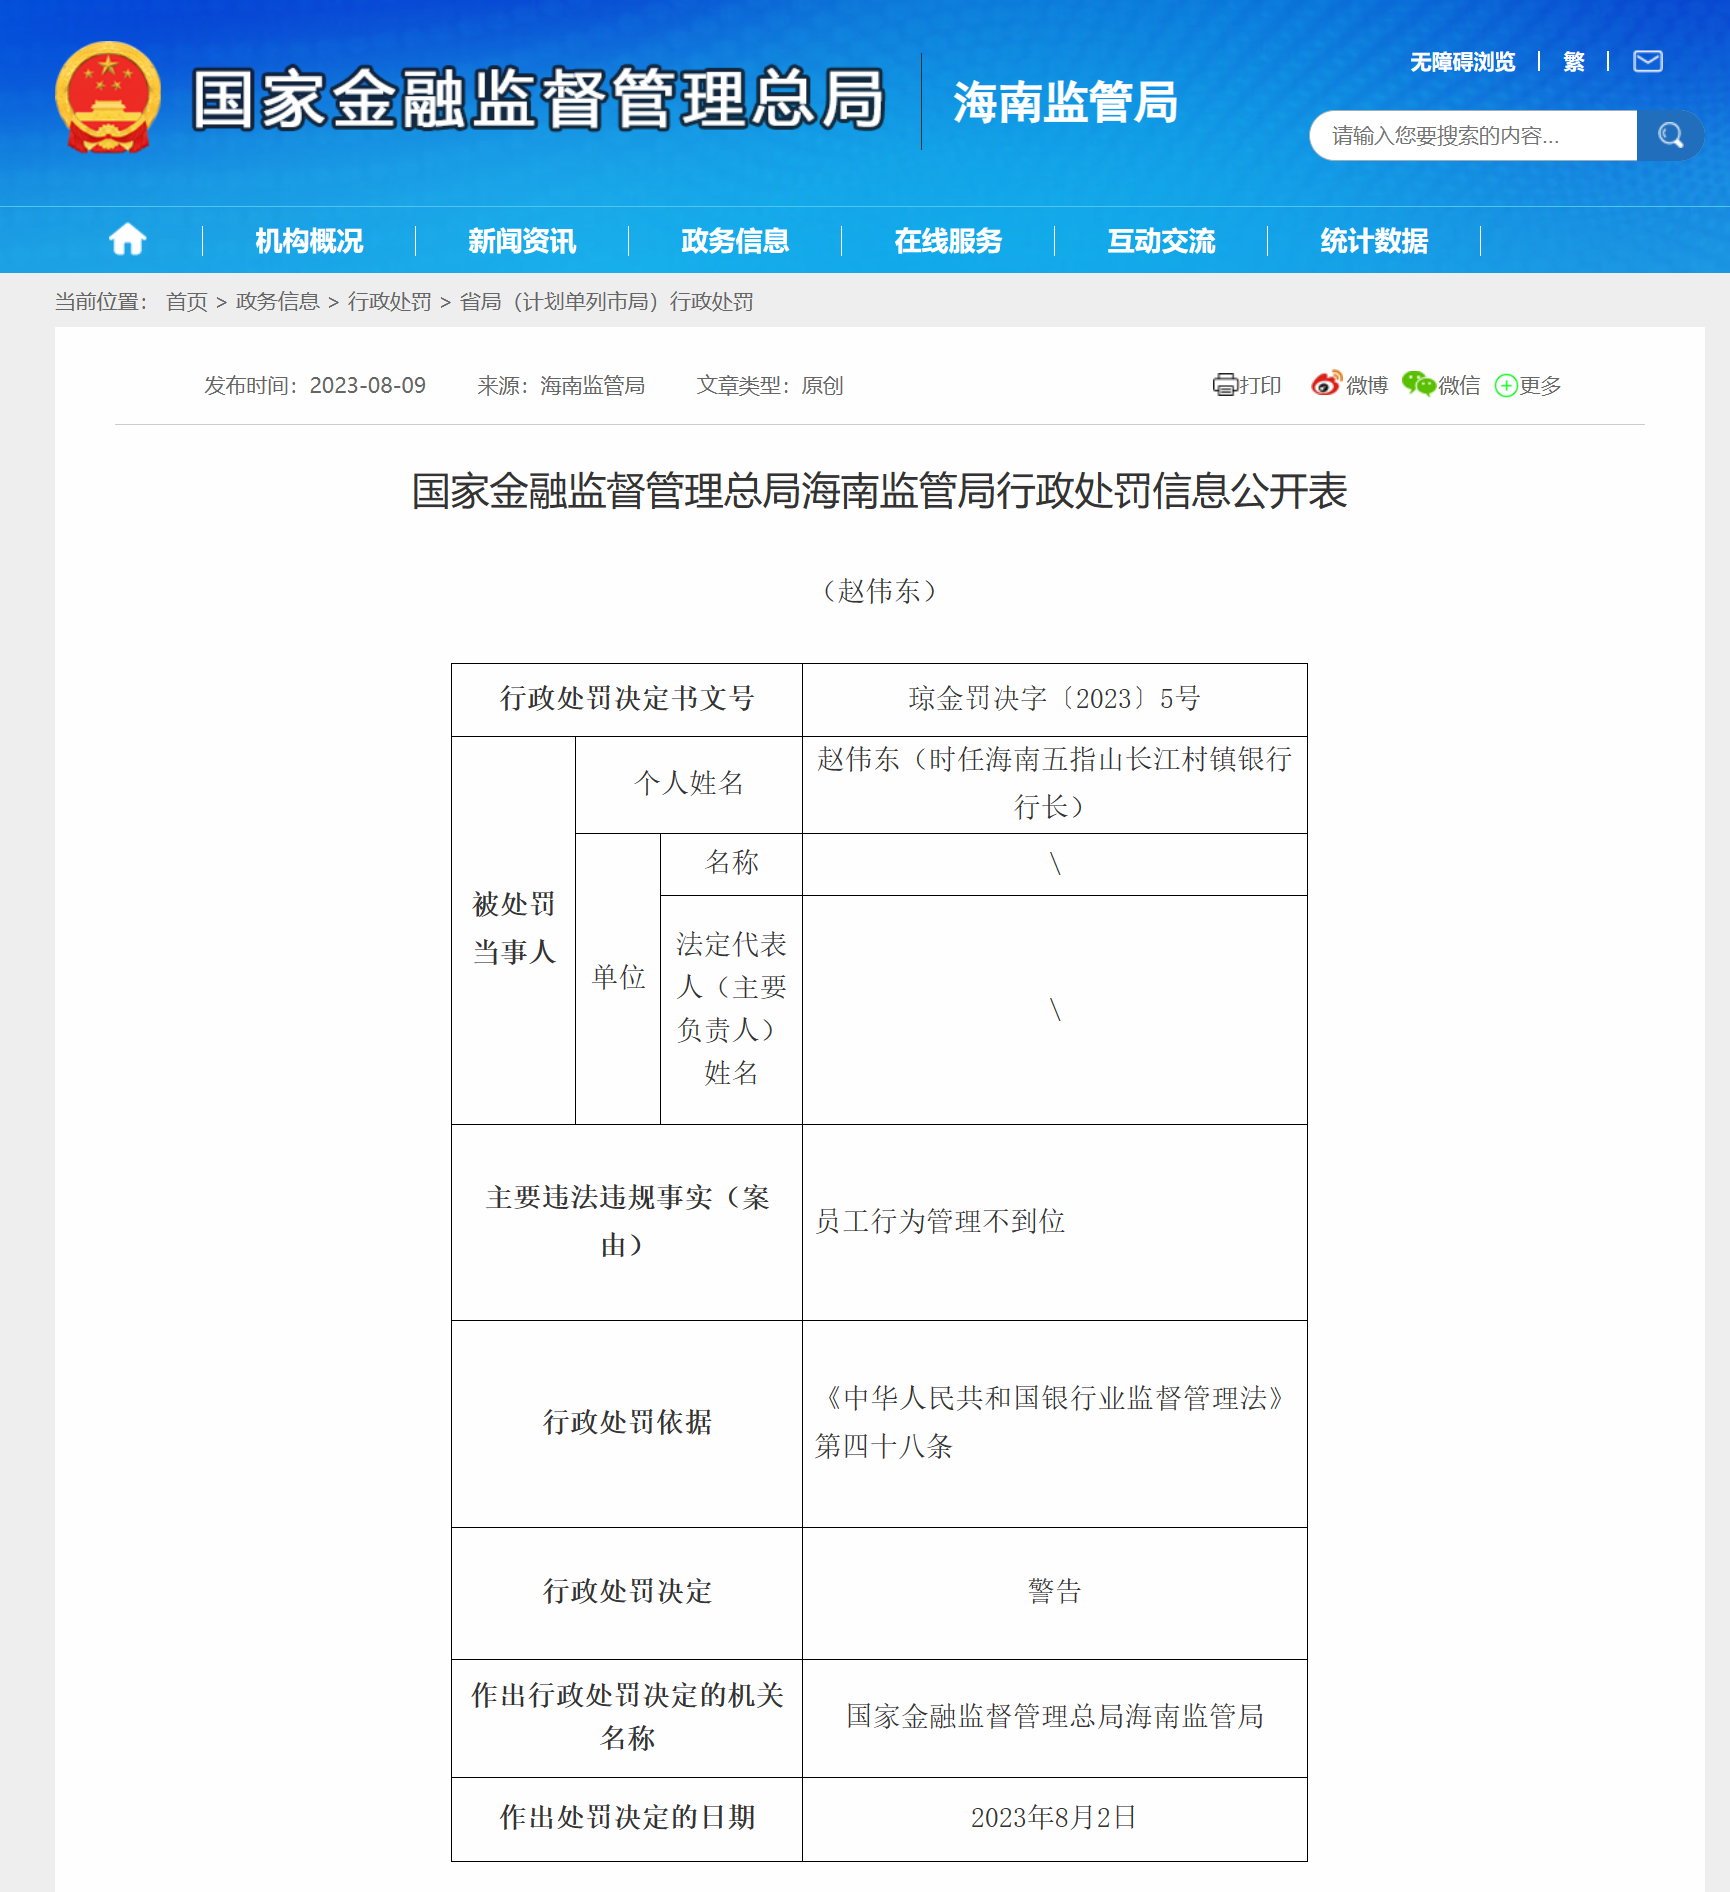The height and width of the screenshot is (1892, 1730).
Task: Click the publish date 2023-08-09
Action: (368, 385)
